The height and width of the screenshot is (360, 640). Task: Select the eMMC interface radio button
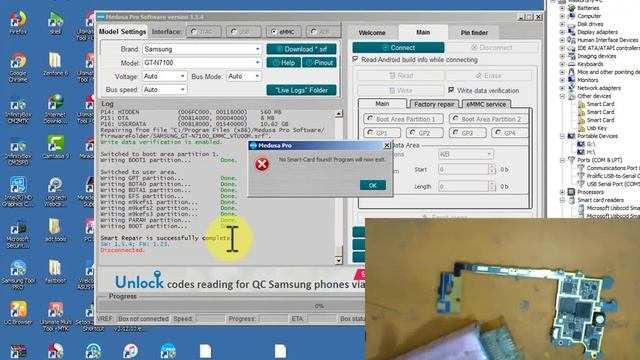(274, 31)
